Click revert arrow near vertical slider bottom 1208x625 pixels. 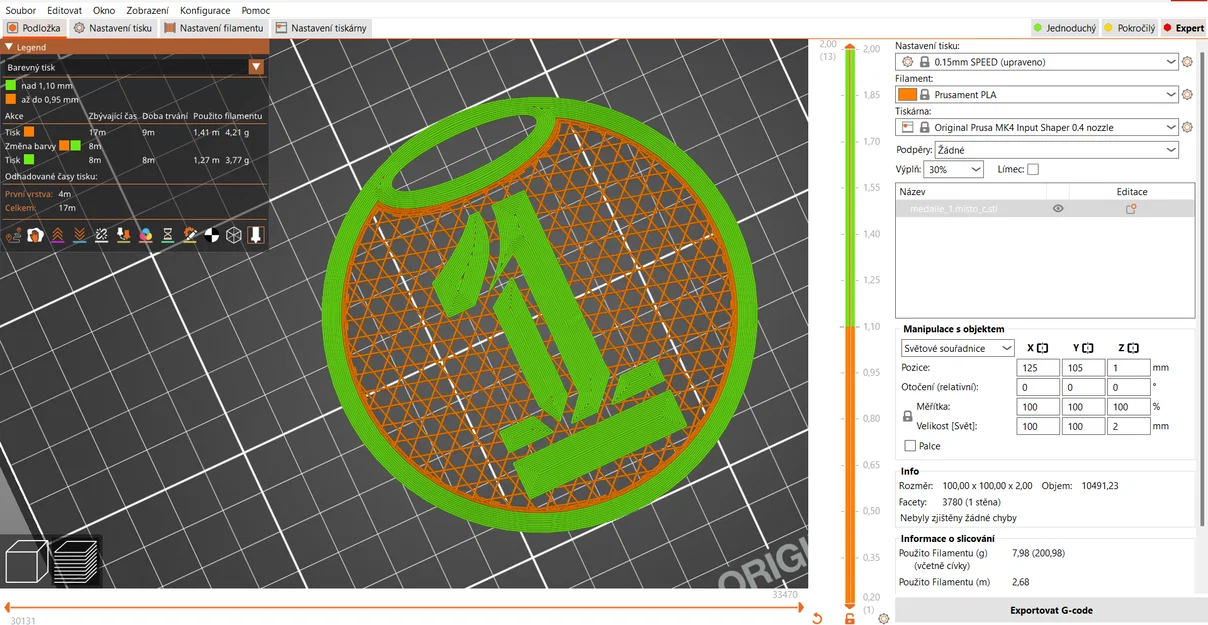pyautogui.click(x=817, y=619)
